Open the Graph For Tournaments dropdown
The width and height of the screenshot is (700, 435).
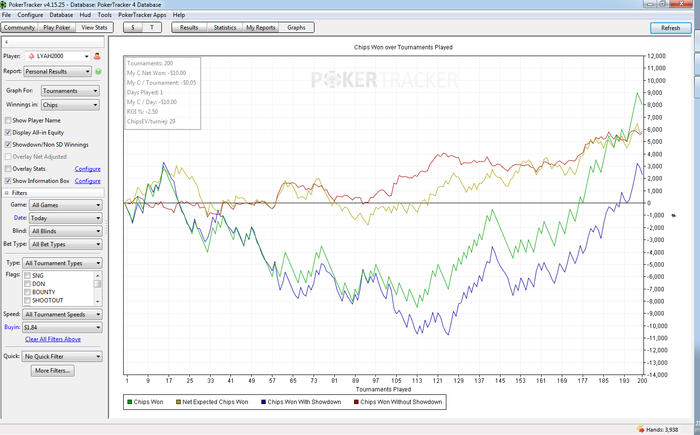pos(70,91)
